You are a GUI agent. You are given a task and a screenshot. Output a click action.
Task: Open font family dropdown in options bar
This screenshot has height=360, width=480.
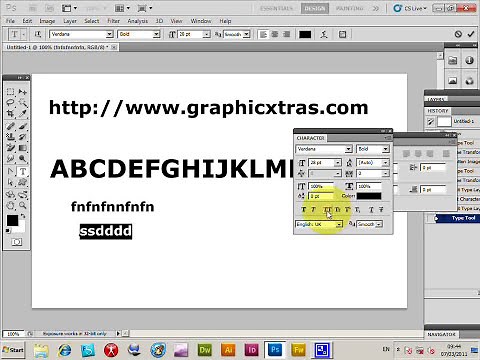click(x=109, y=34)
